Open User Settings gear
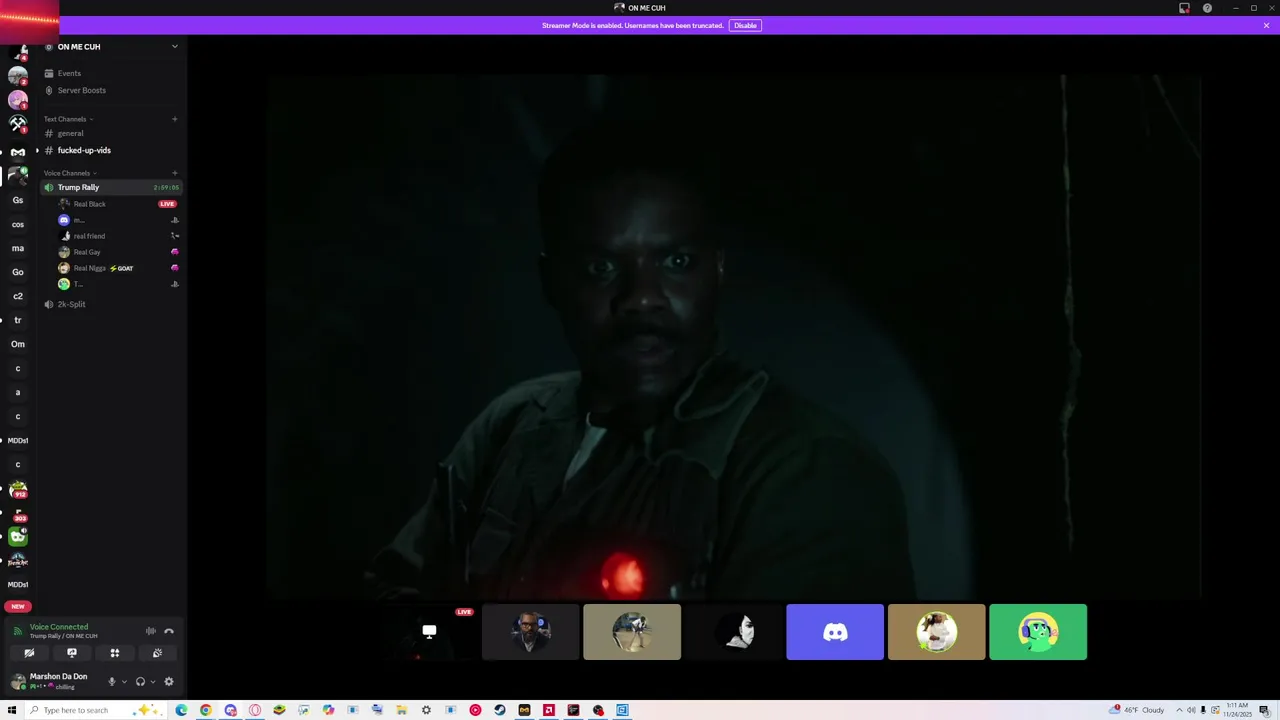Image resolution: width=1280 pixels, height=720 pixels. (169, 682)
